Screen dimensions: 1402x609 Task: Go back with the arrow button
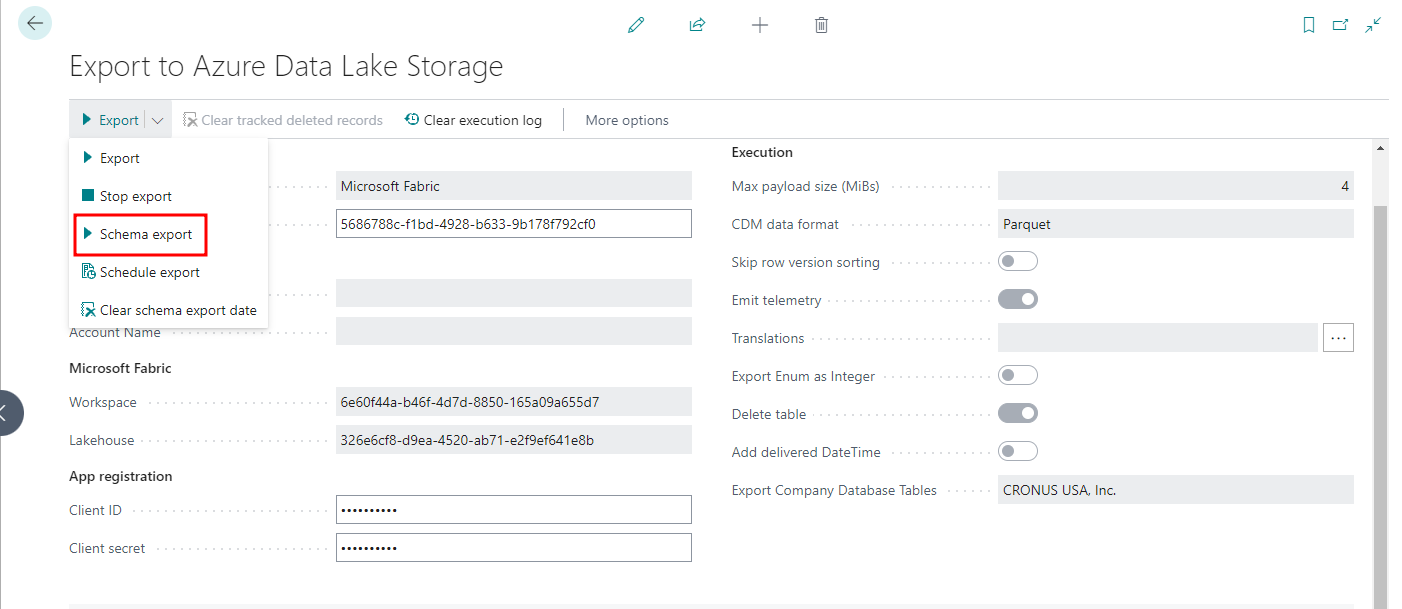click(35, 23)
